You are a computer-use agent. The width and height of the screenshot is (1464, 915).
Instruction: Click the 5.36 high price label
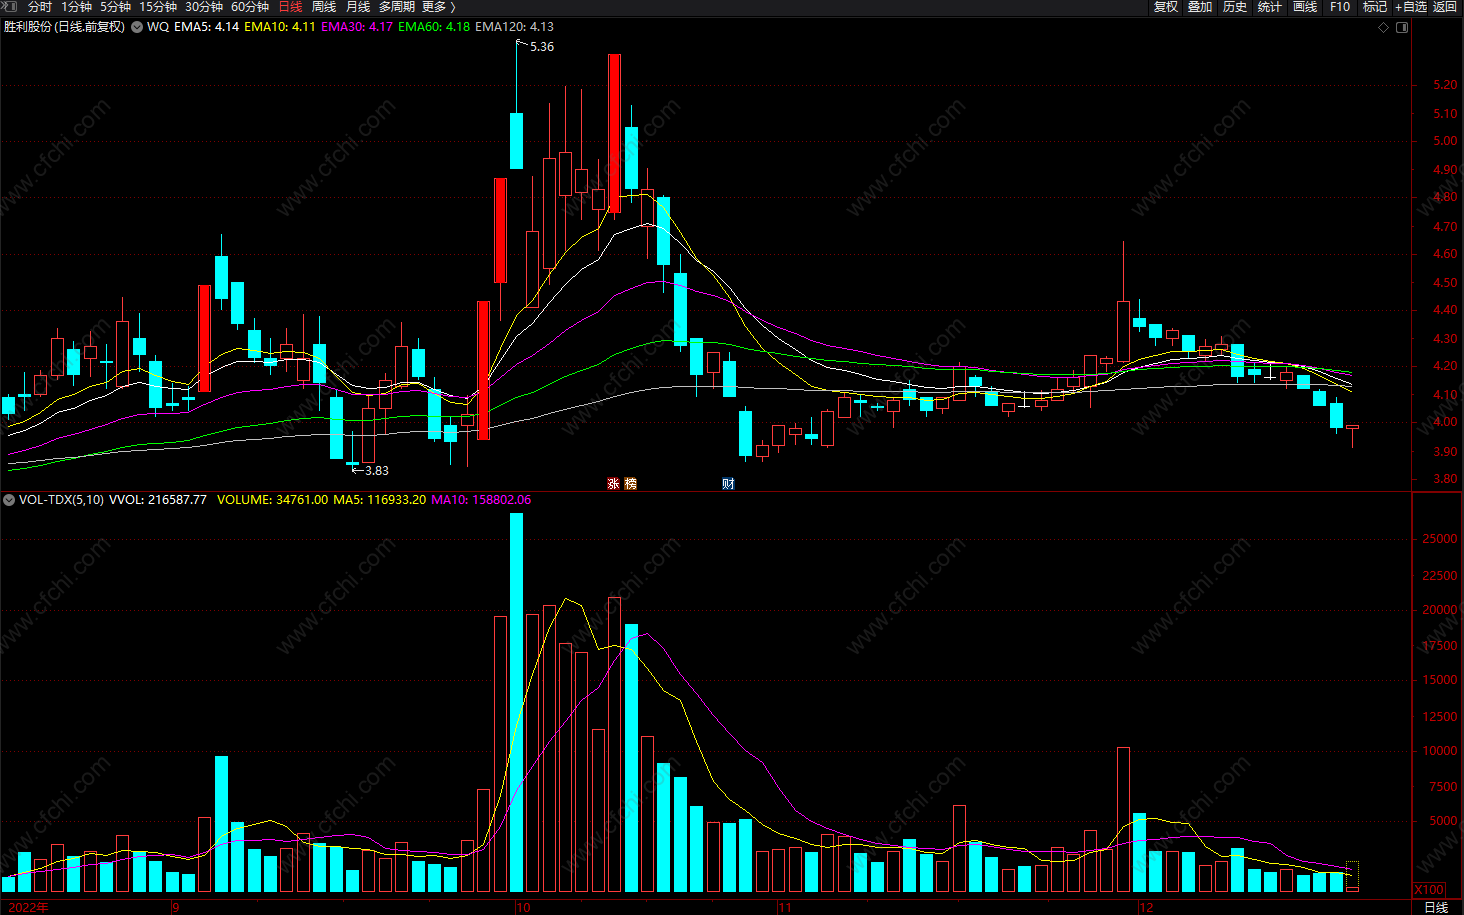pyautogui.click(x=542, y=47)
